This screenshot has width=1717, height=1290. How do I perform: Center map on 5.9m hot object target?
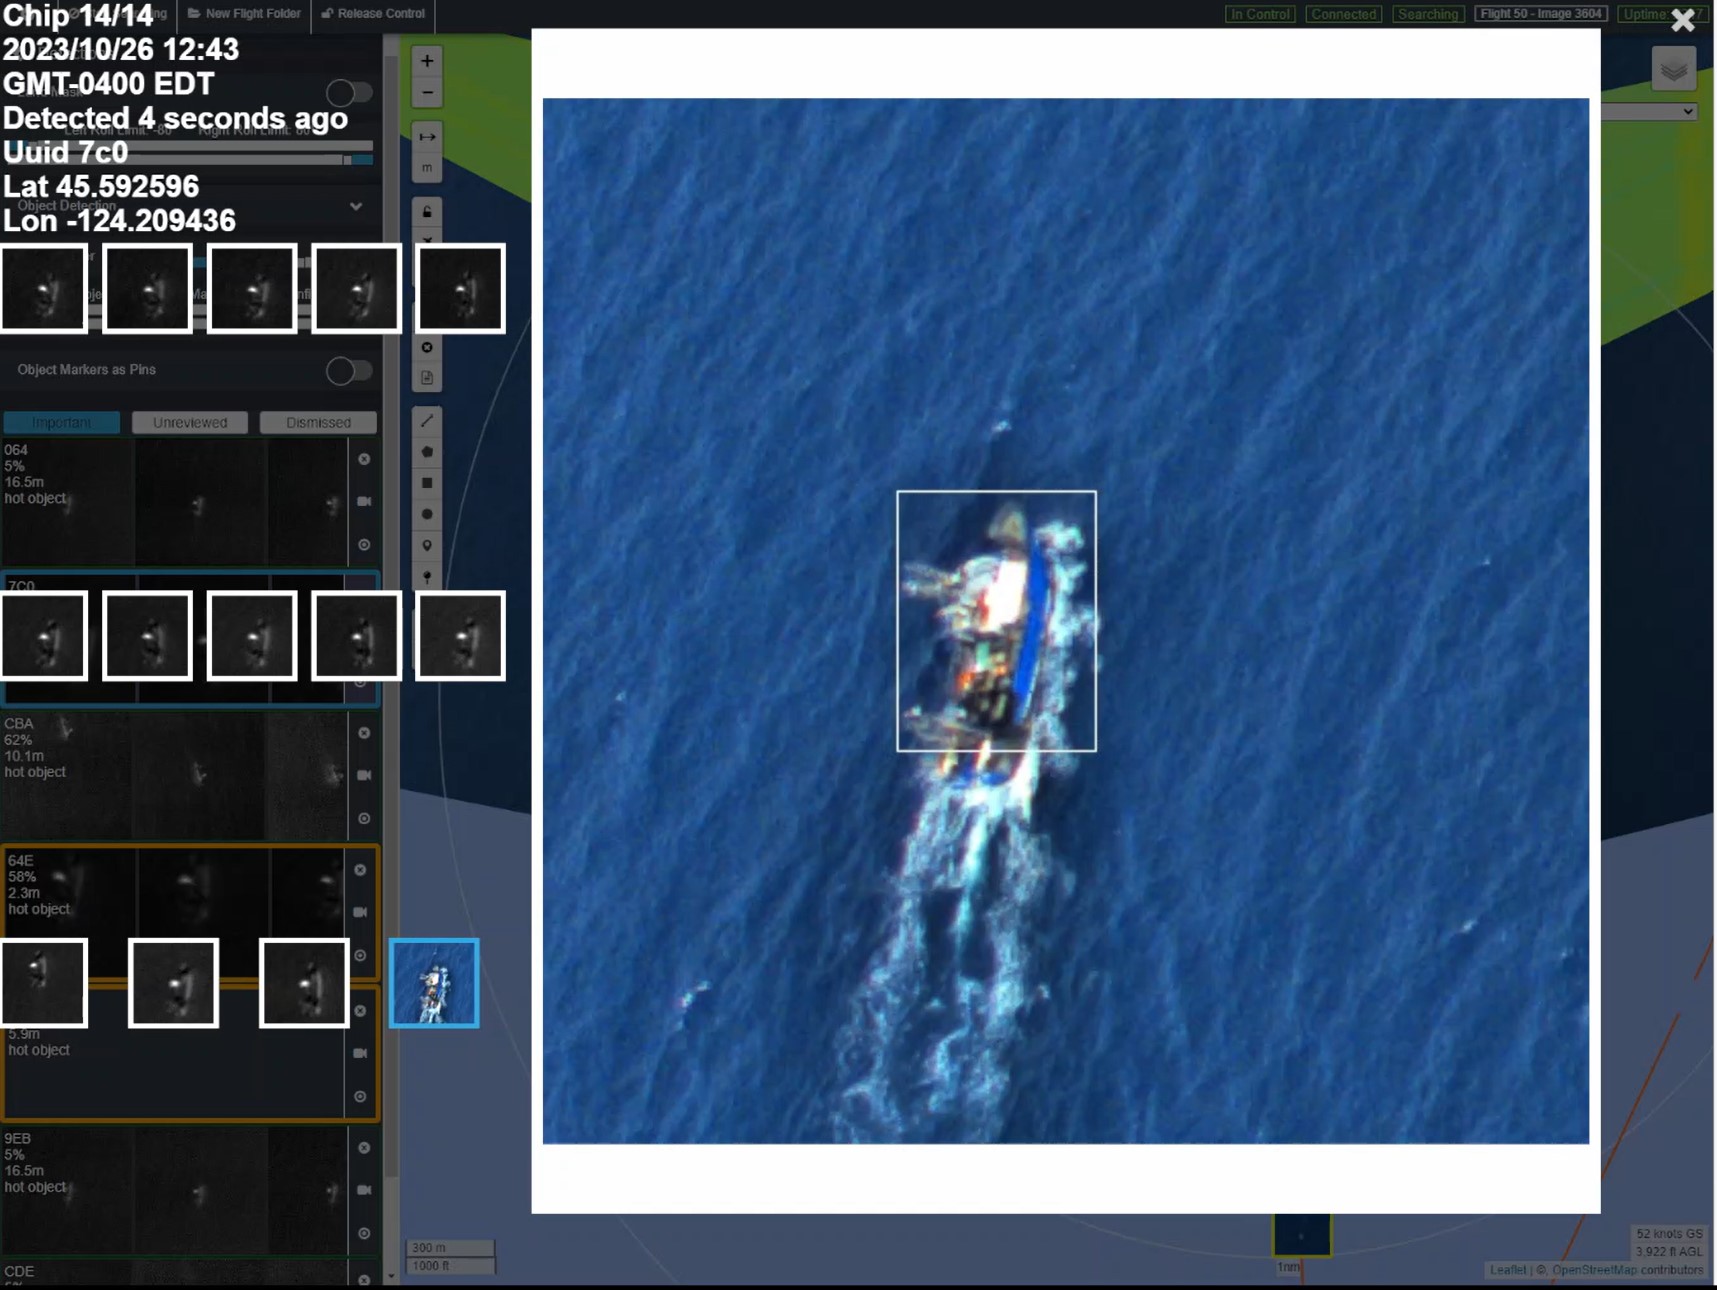tap(360, 1097)
